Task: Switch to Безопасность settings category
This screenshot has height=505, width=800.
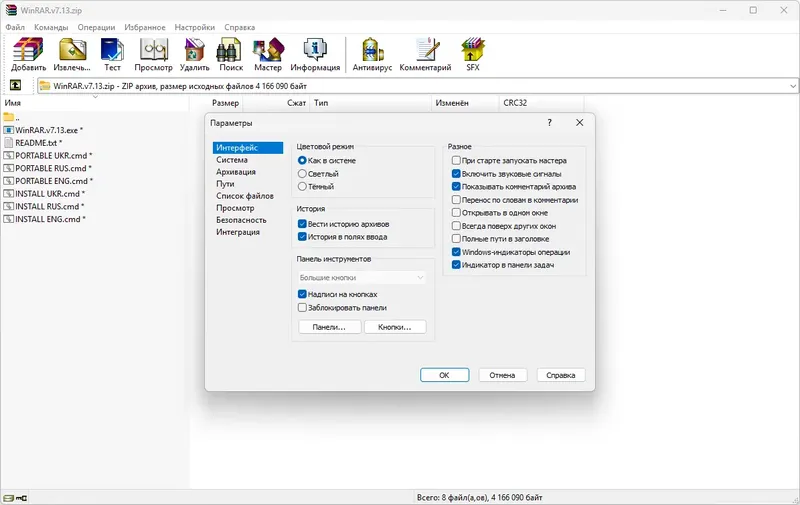Action: tap(241, 220)
